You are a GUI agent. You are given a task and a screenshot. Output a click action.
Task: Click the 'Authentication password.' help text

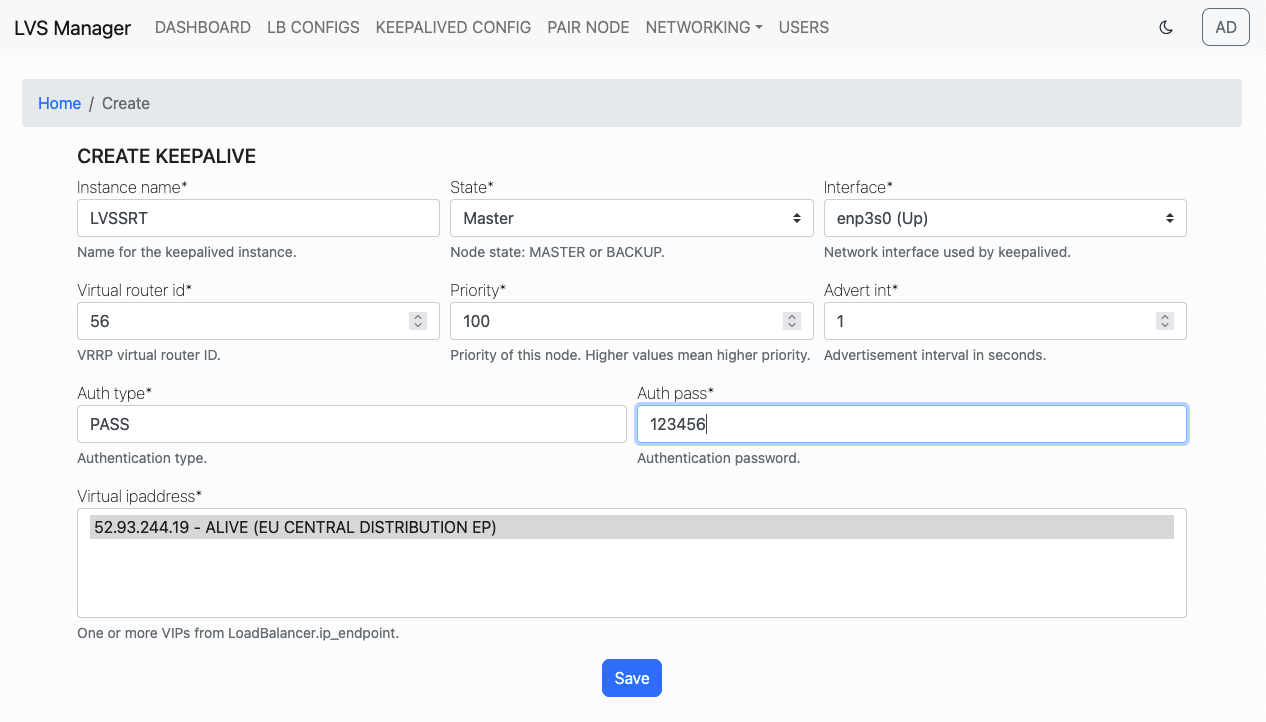tap(719, 458)
